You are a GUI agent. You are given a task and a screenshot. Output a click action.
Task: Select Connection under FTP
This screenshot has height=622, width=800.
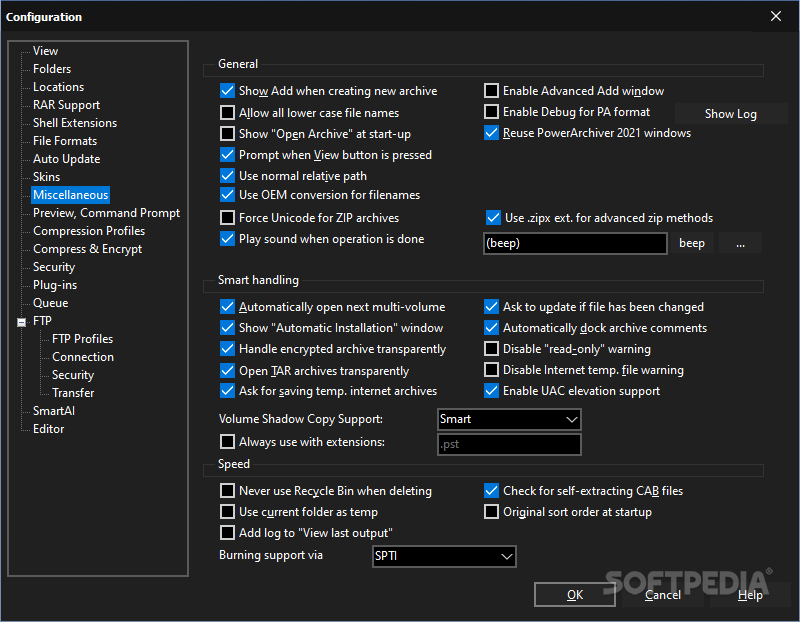pyautogui.click(x=83, y=357)
